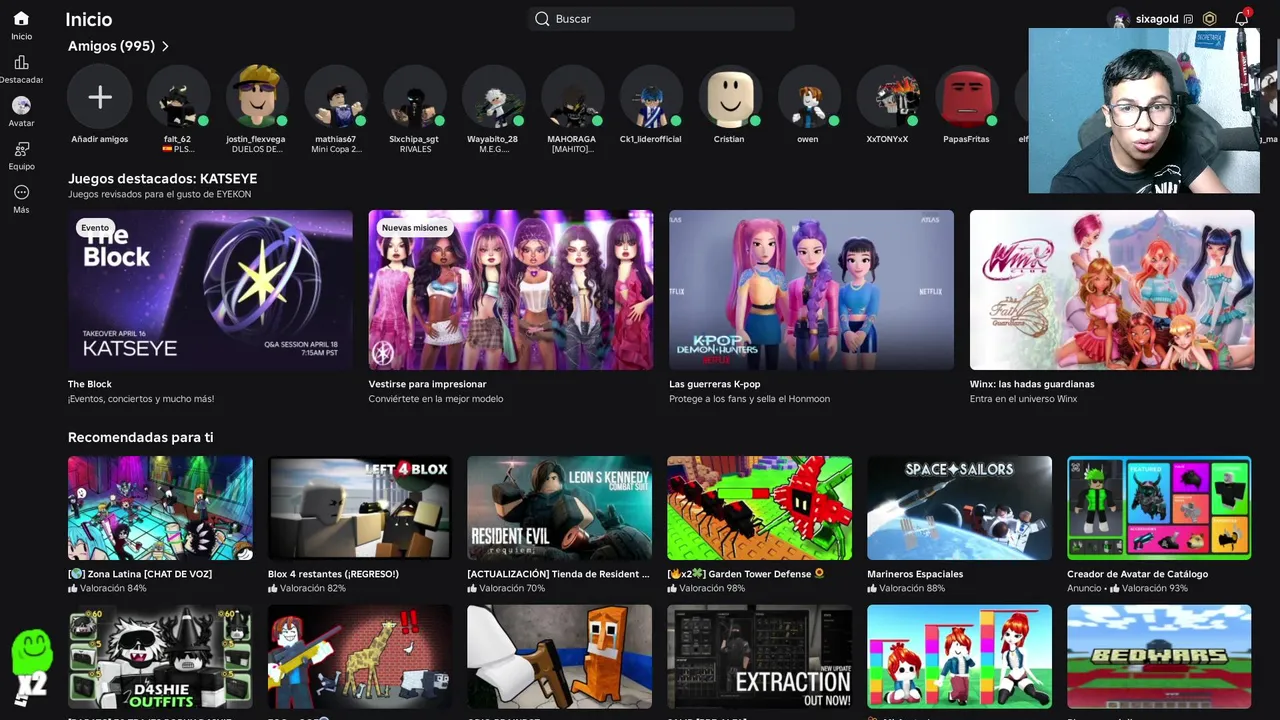This screenshot has height=720, width=1280.
Task: Click 'Marineros Espaciales' title
Action: tap(915, 574)
